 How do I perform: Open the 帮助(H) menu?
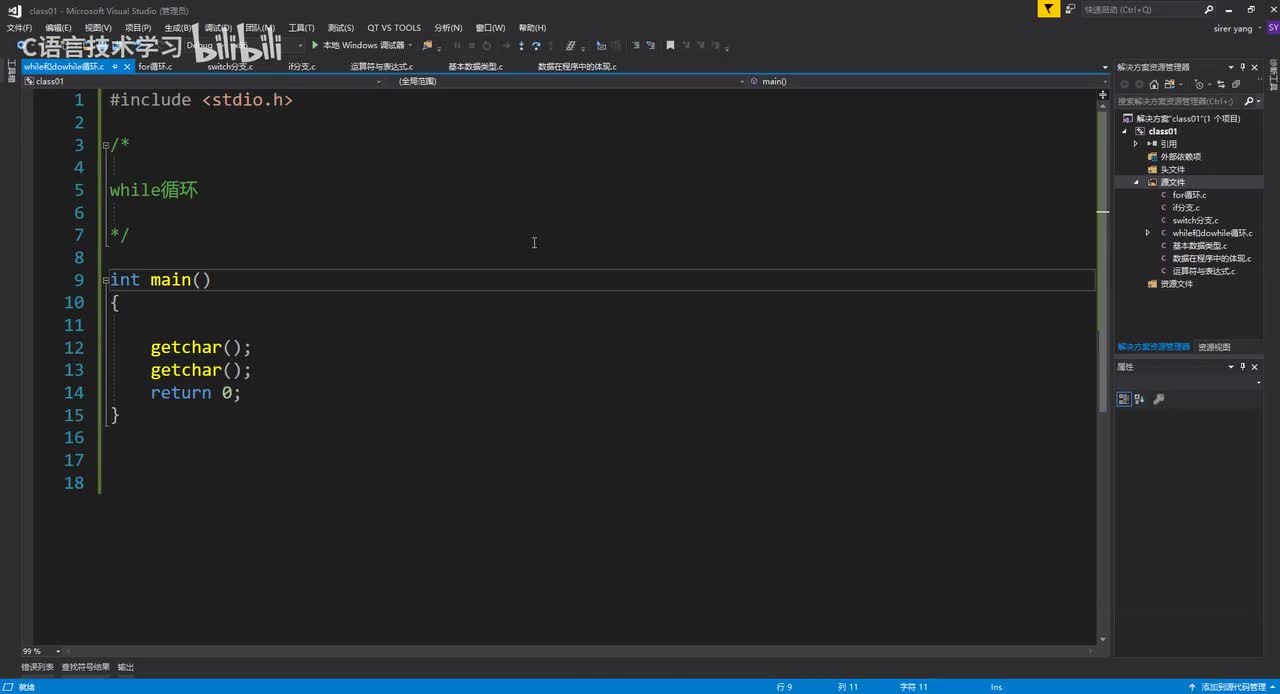click(532, 28)
